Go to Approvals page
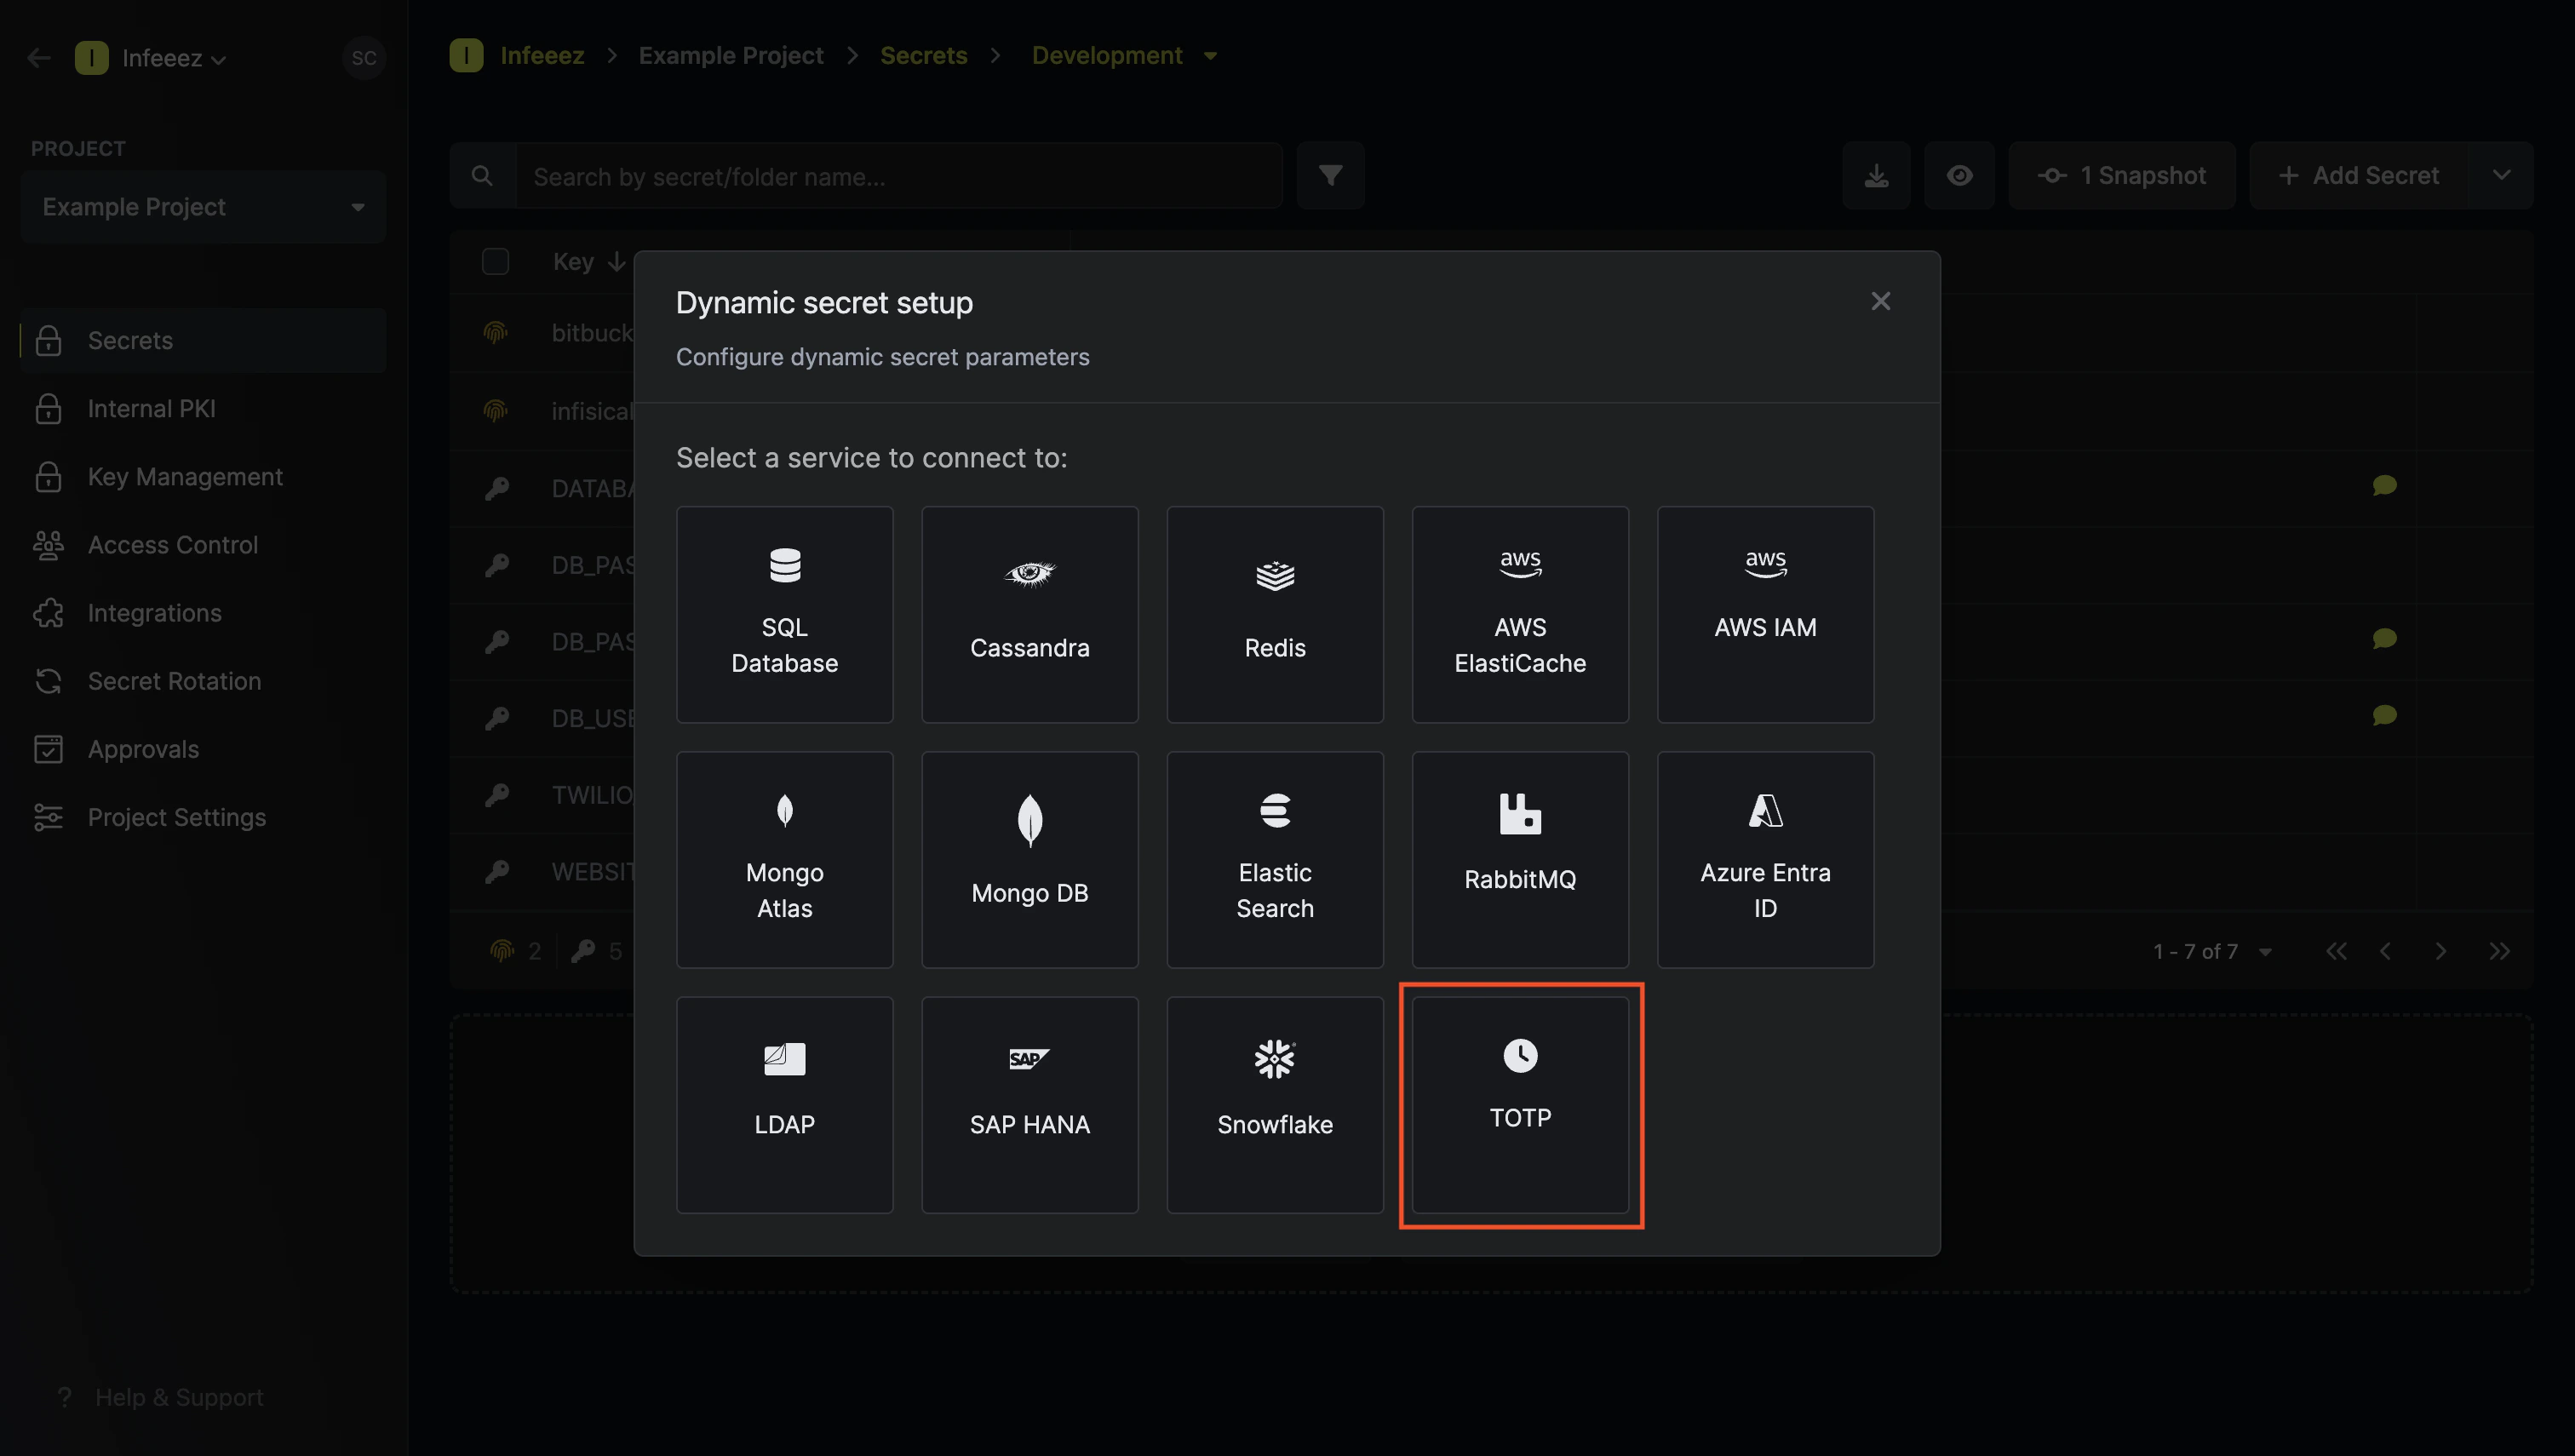The image size is (2575, 1456). 203,748
